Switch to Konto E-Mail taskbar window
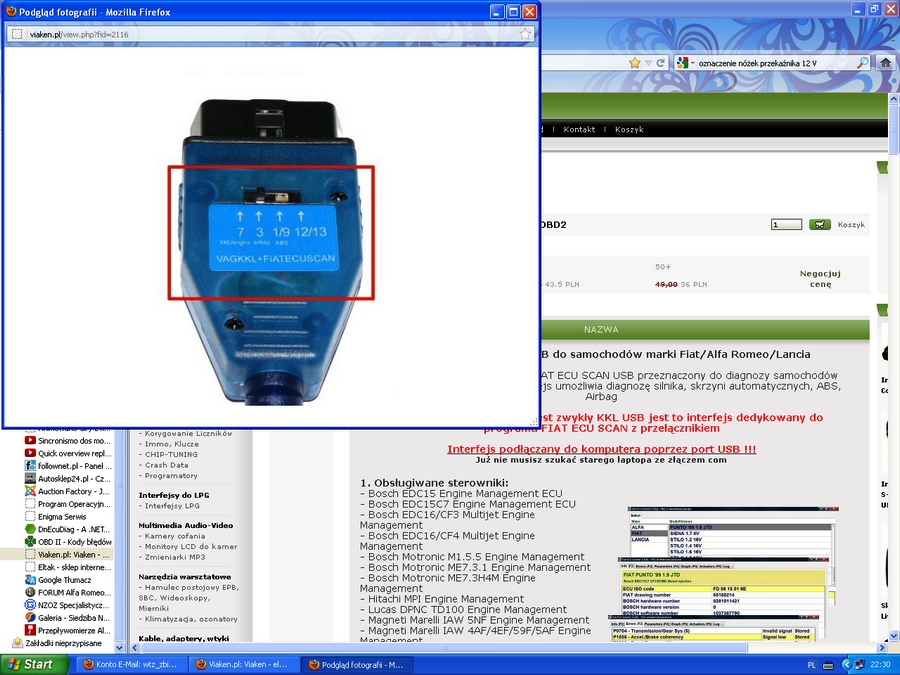Image resolution: width=900 pixels, height=675 pixels. click(x=130, y=665)
